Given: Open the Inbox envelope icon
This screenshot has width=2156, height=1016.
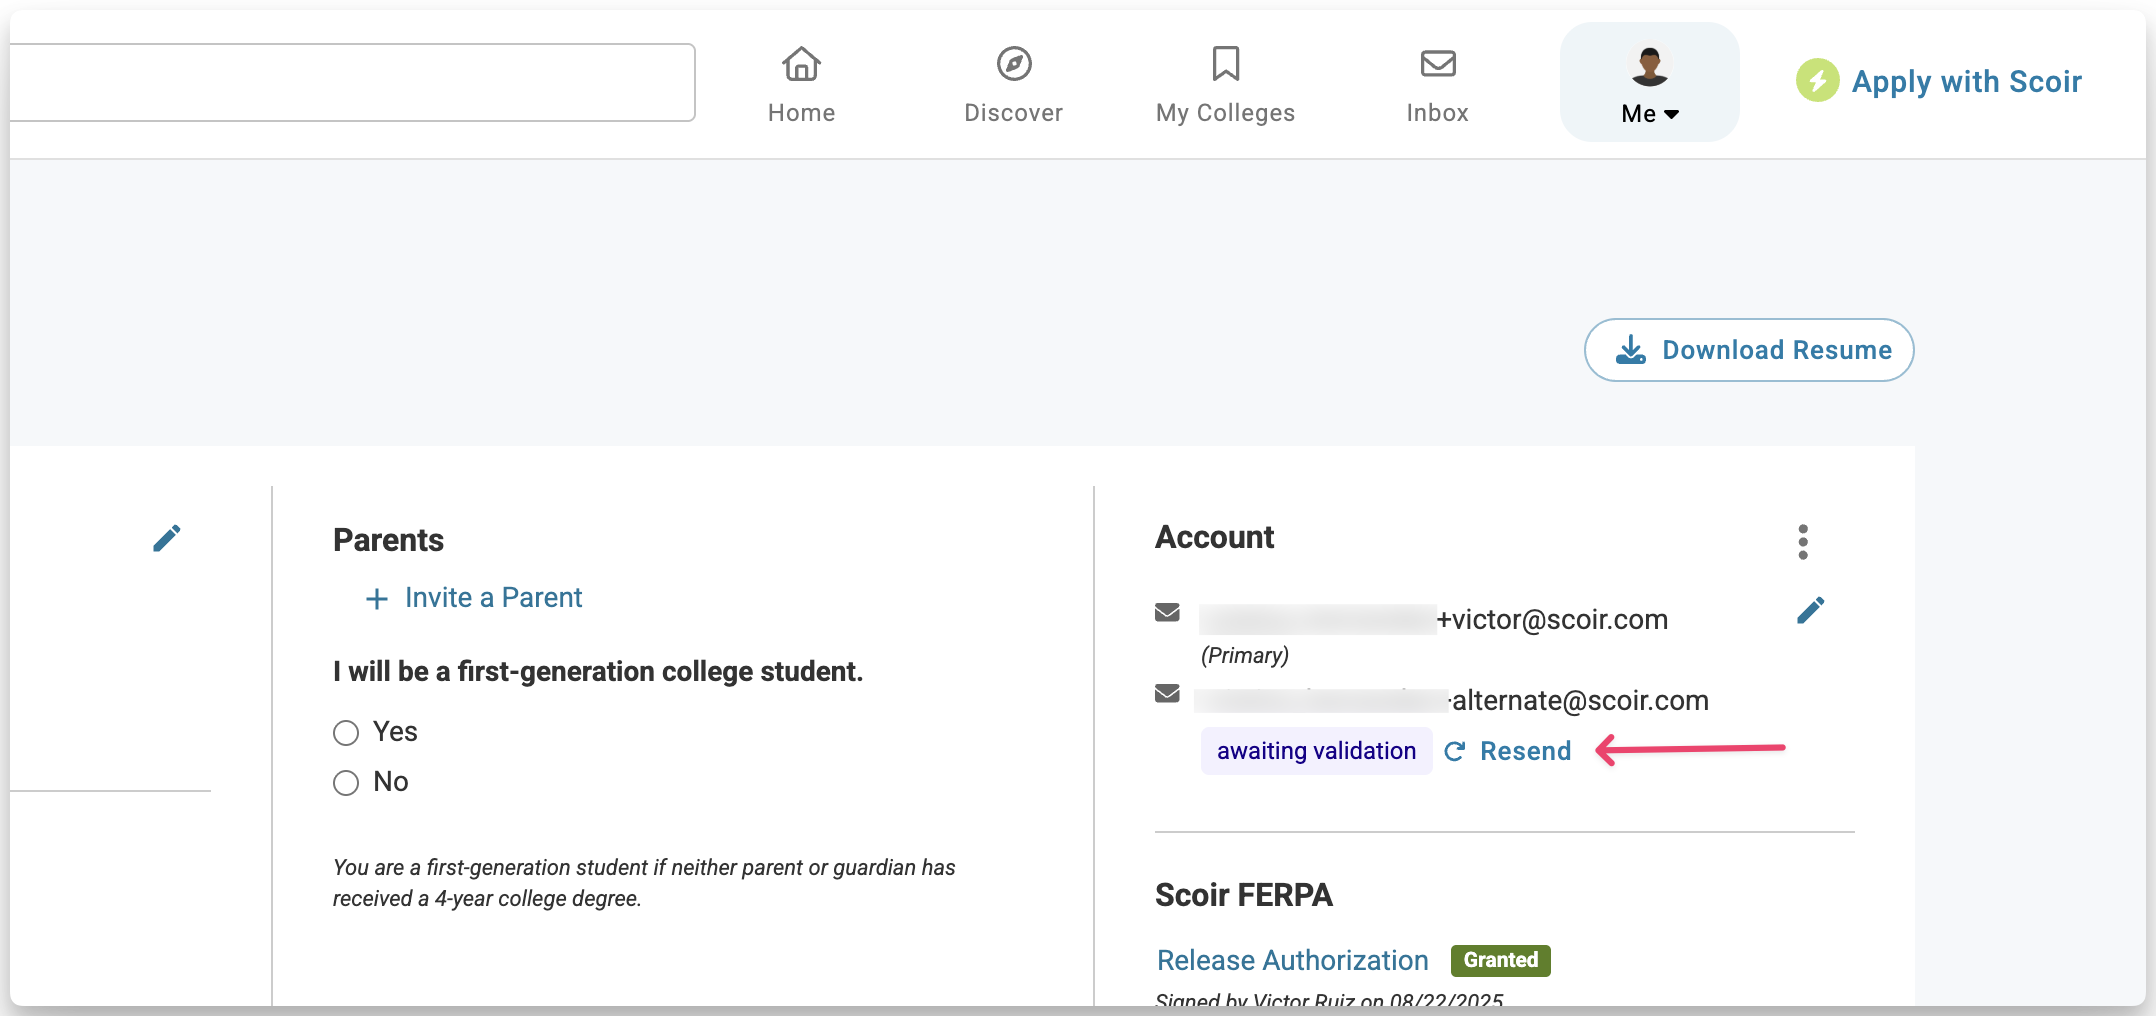Looking at the screenshot, I should pyautogui.click(x=1438, y=64).
